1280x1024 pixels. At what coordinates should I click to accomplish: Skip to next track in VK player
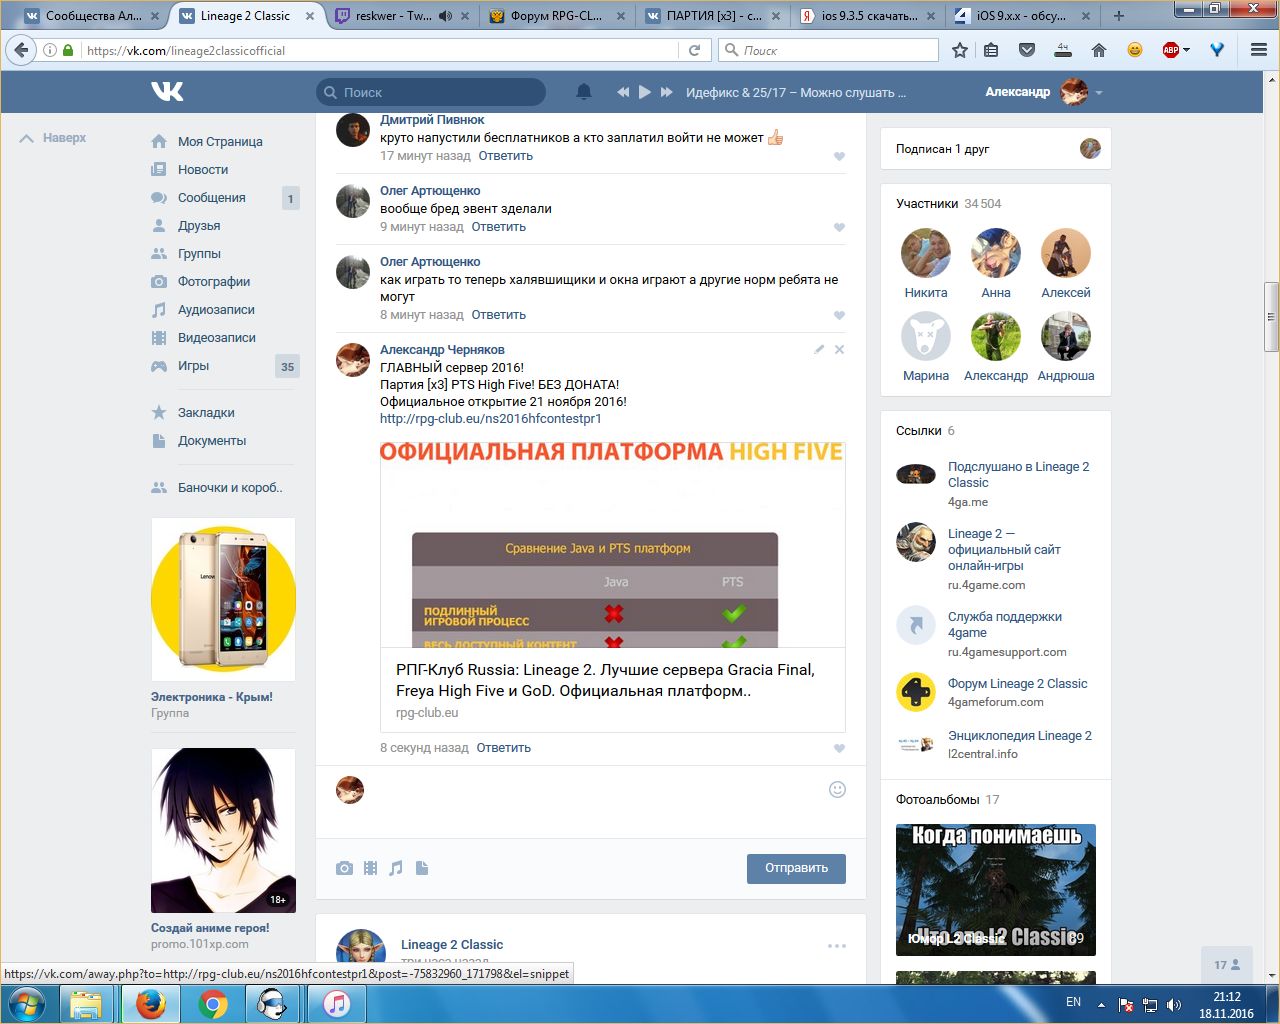[x=667, y=92]
